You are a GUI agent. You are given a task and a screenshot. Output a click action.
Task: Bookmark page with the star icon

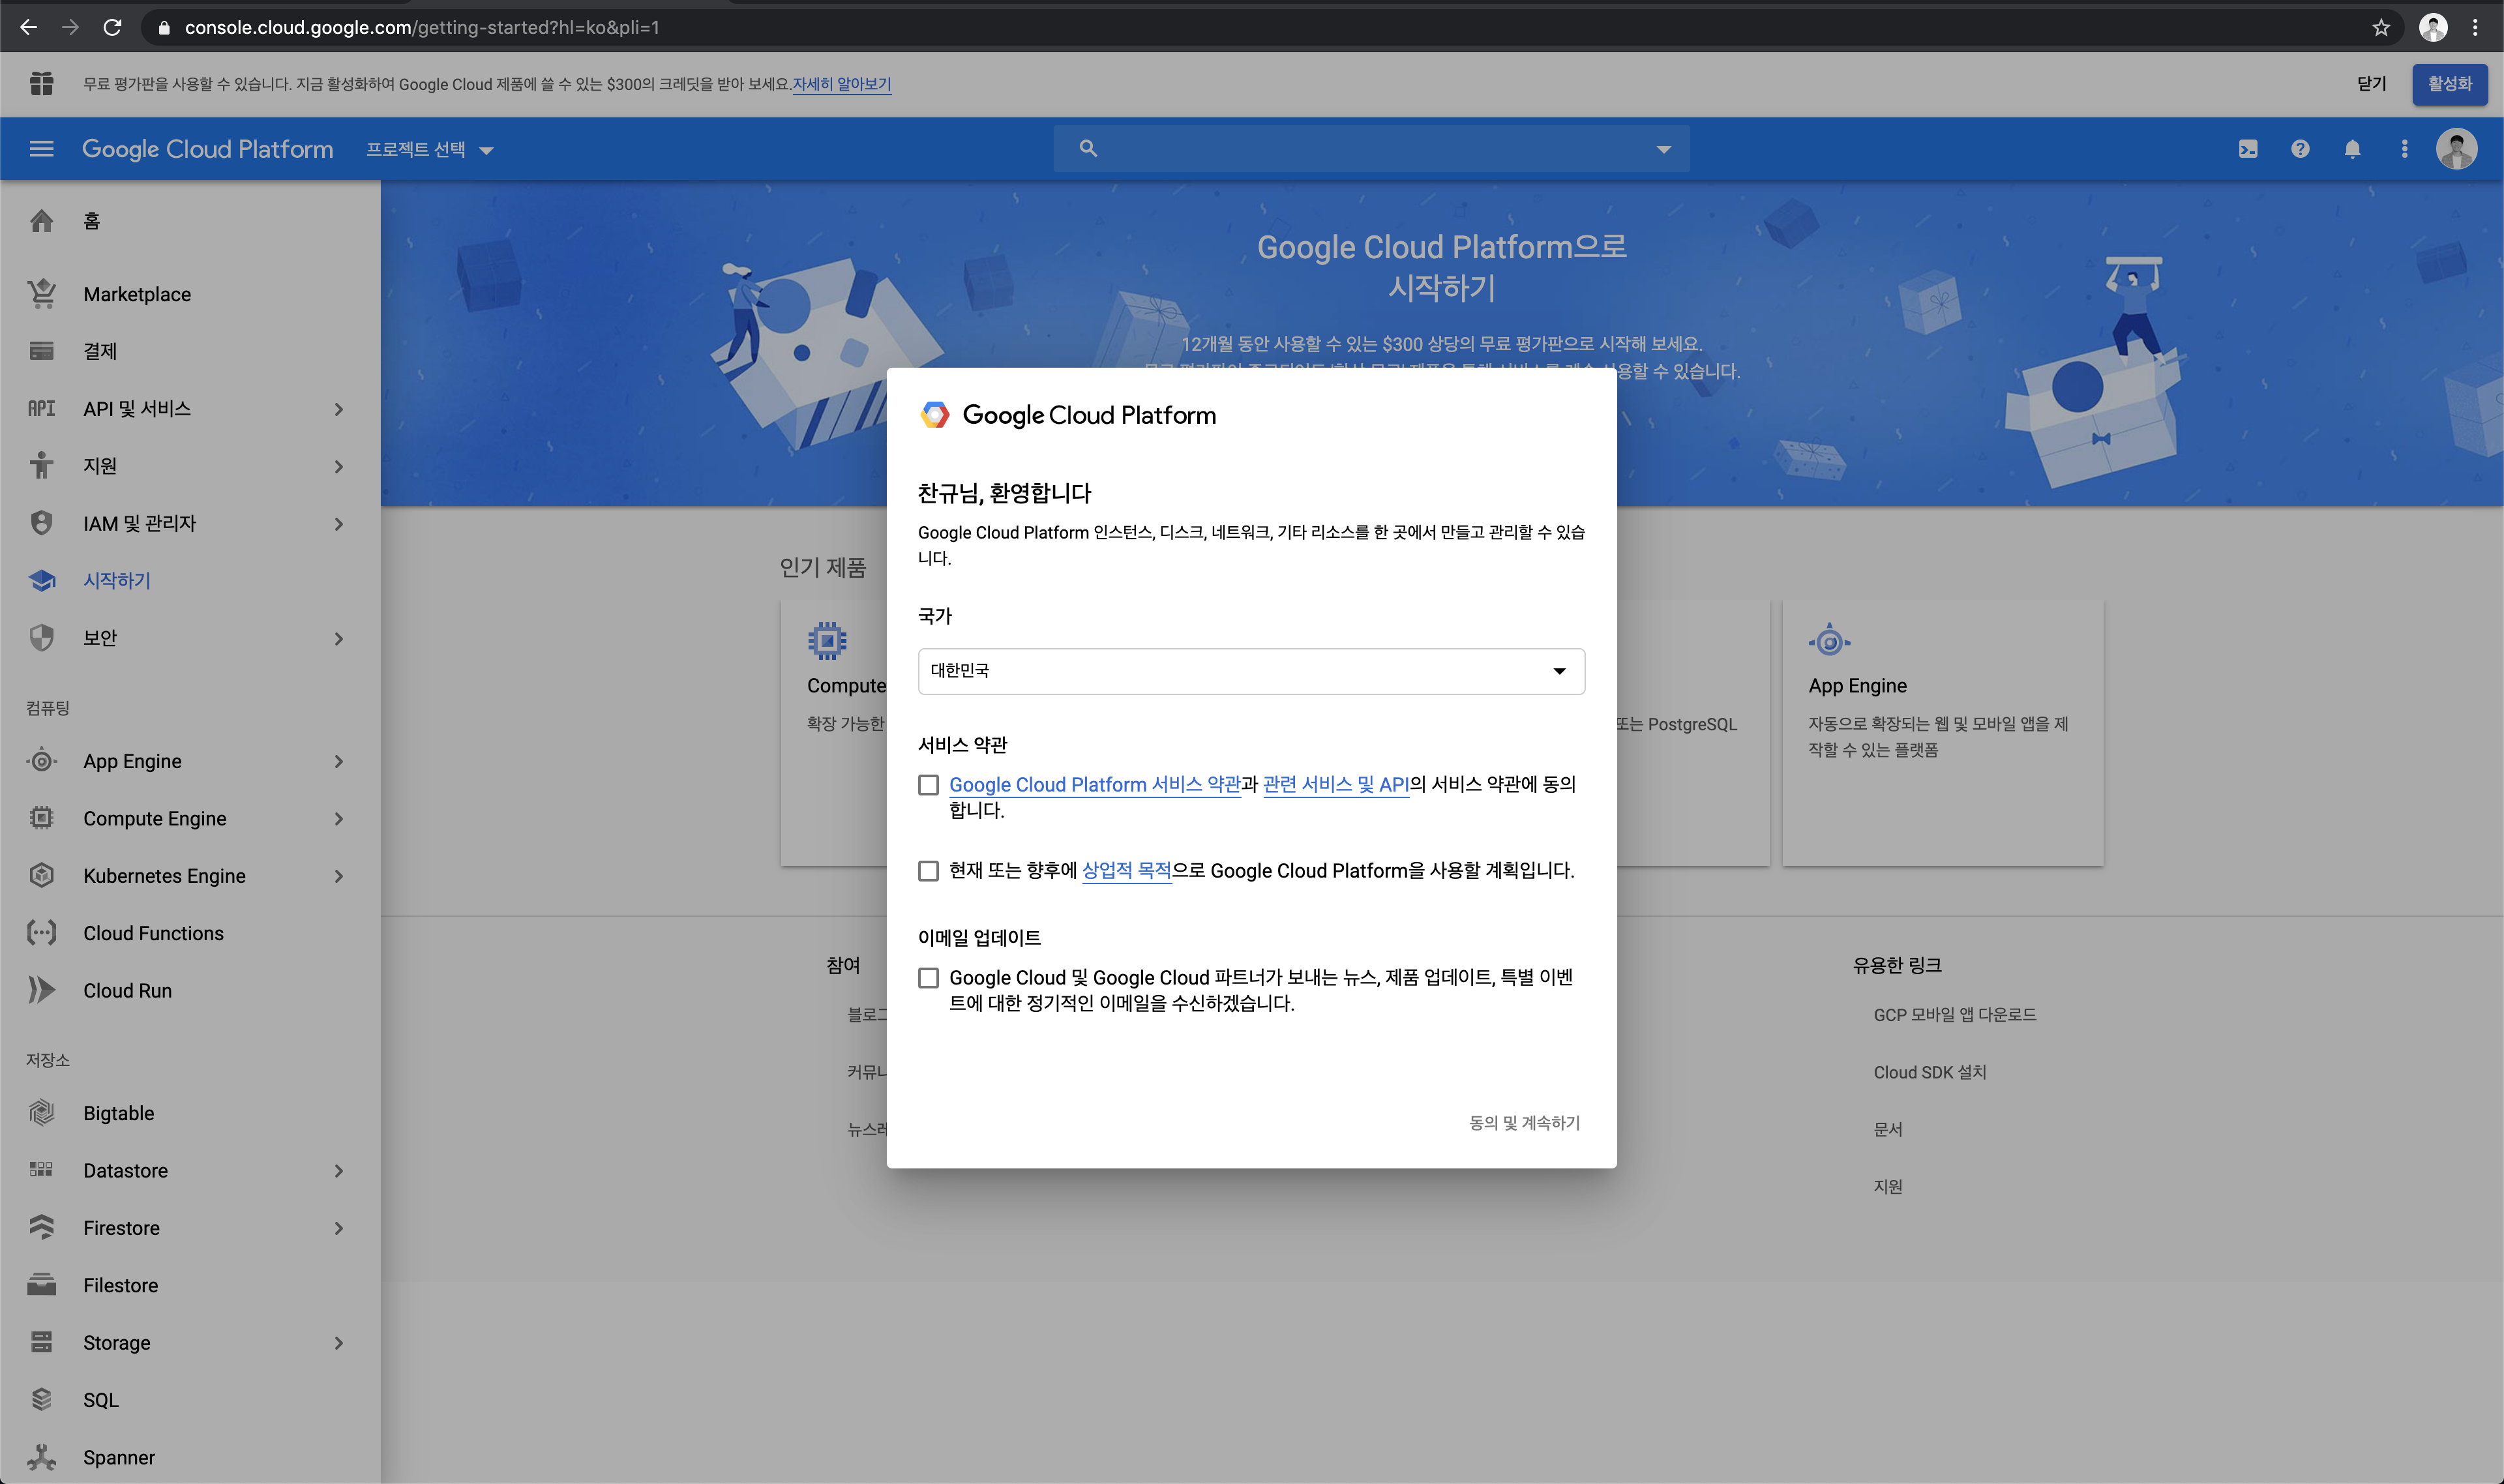pos(2381,27)
